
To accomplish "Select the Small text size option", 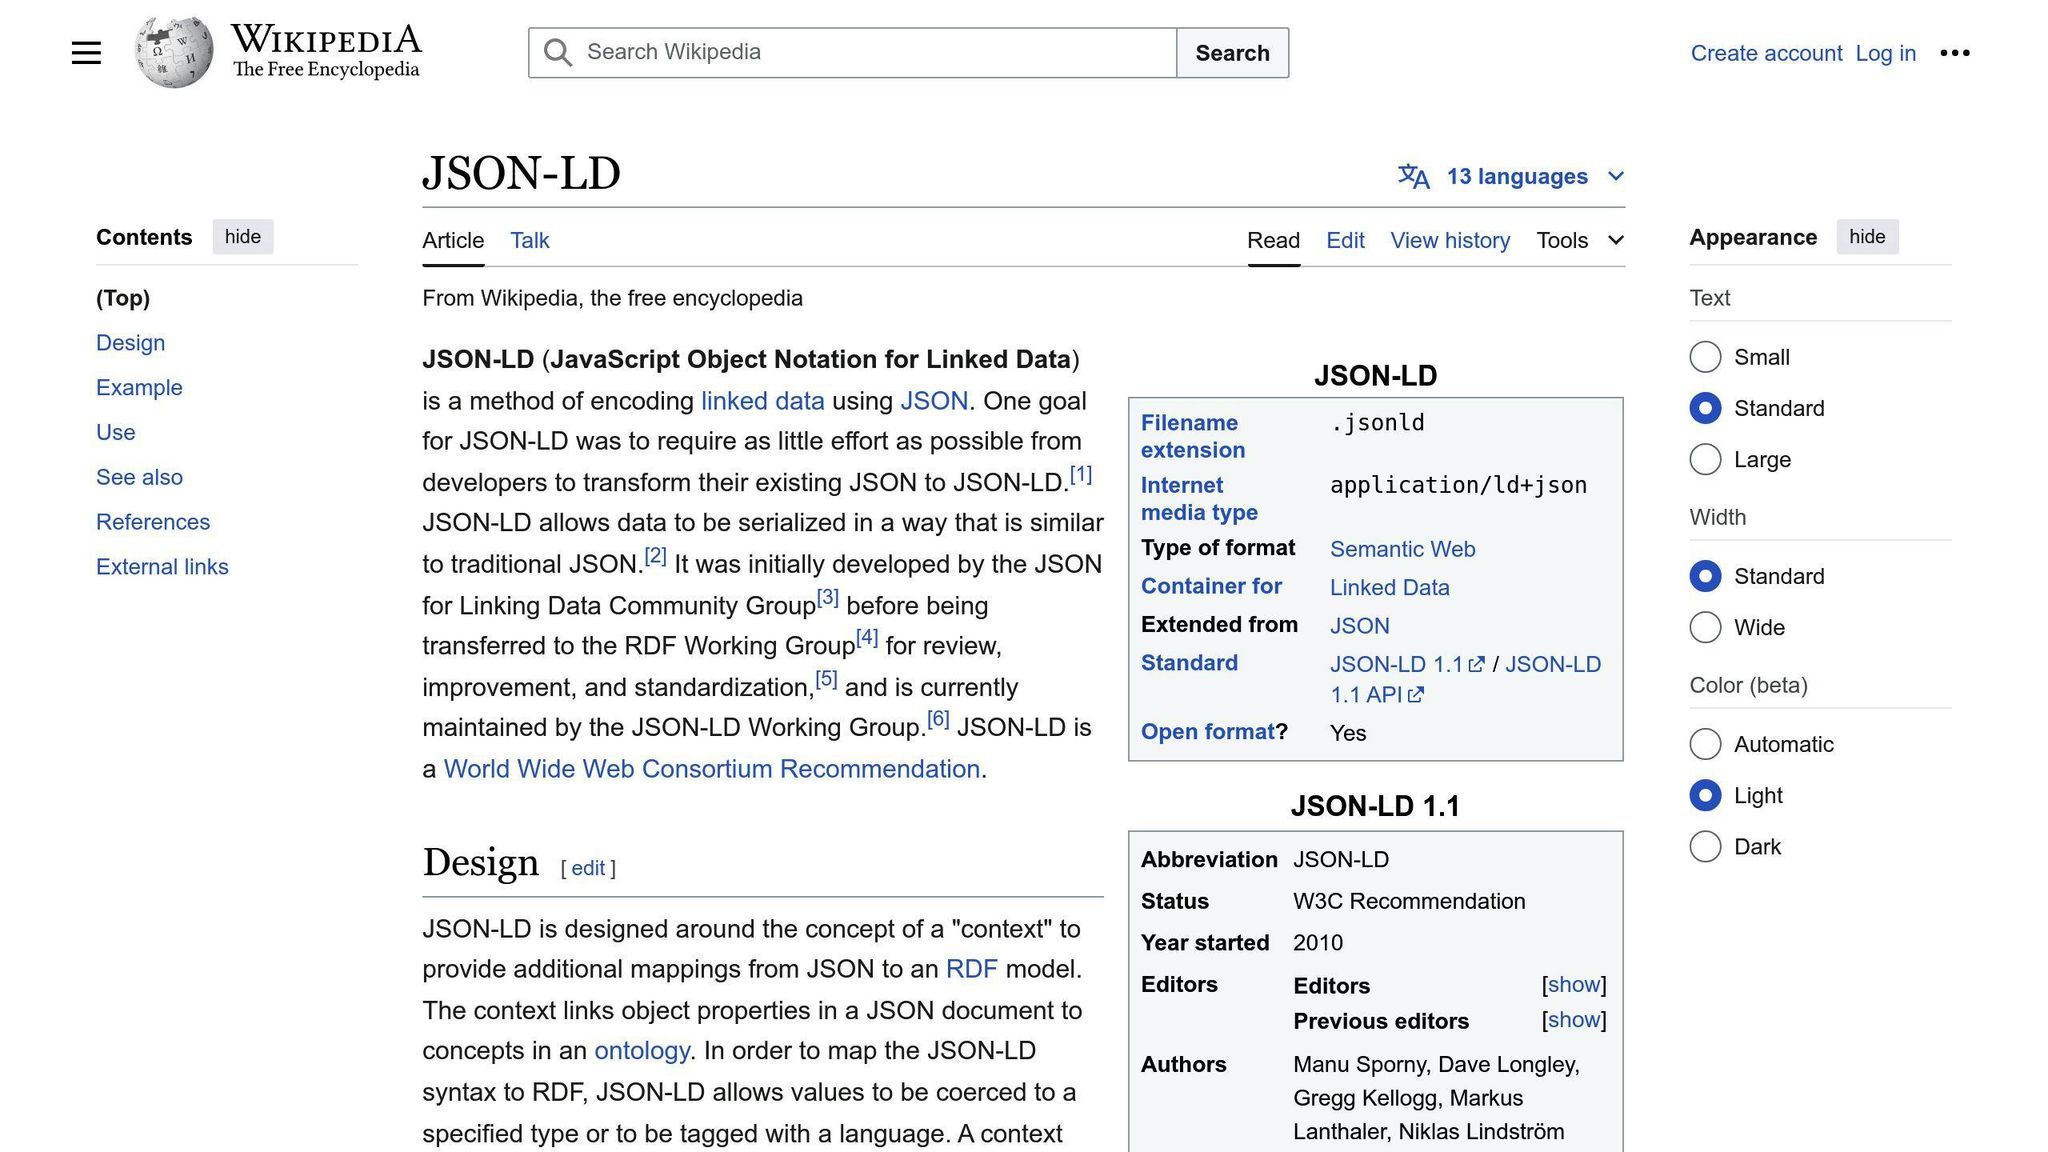I will coord(1705,357).
